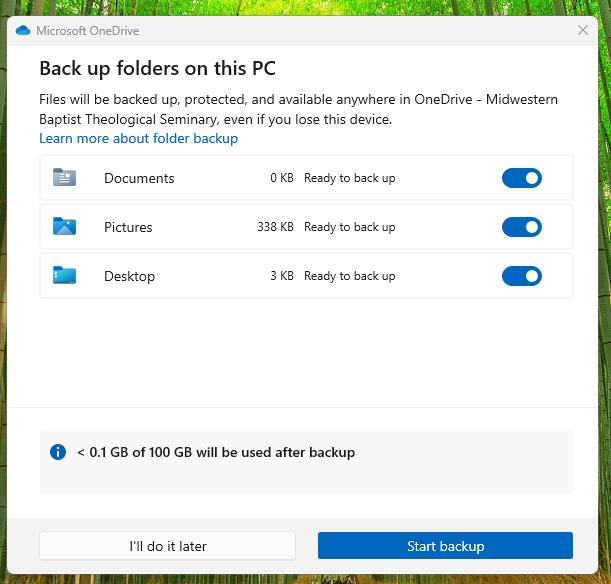Click the Desktop 3 KB size text
Screen dimensions: 611x584
[281, 276]
